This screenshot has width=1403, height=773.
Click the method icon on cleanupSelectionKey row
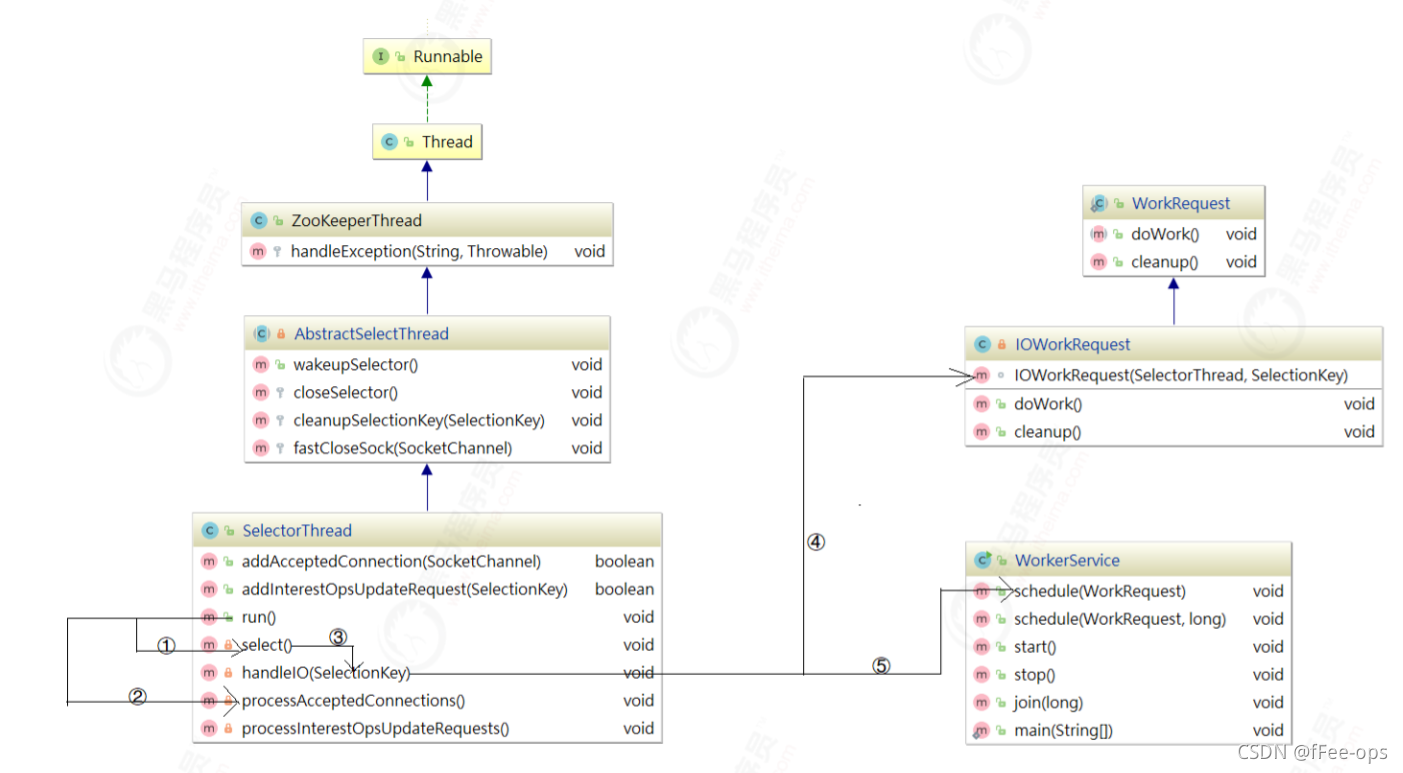[260, 421]
